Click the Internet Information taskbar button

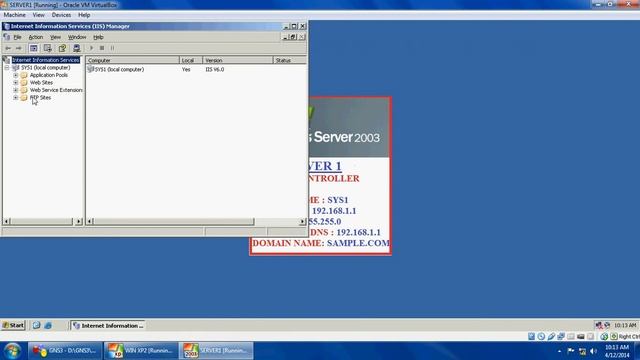[107, 325]
